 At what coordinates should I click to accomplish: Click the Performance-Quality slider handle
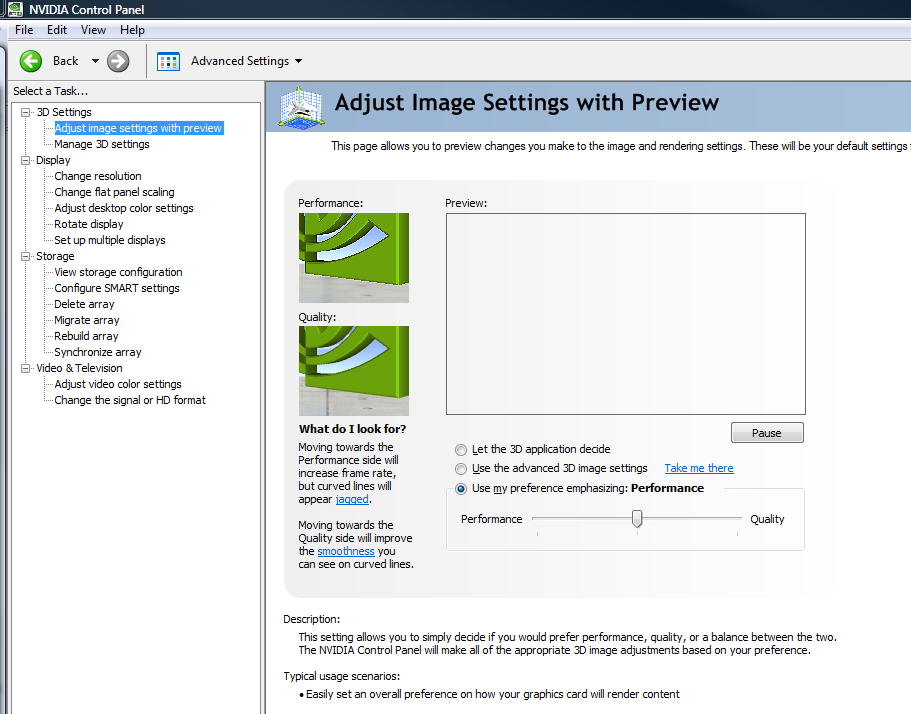click(x=636, y=518)
